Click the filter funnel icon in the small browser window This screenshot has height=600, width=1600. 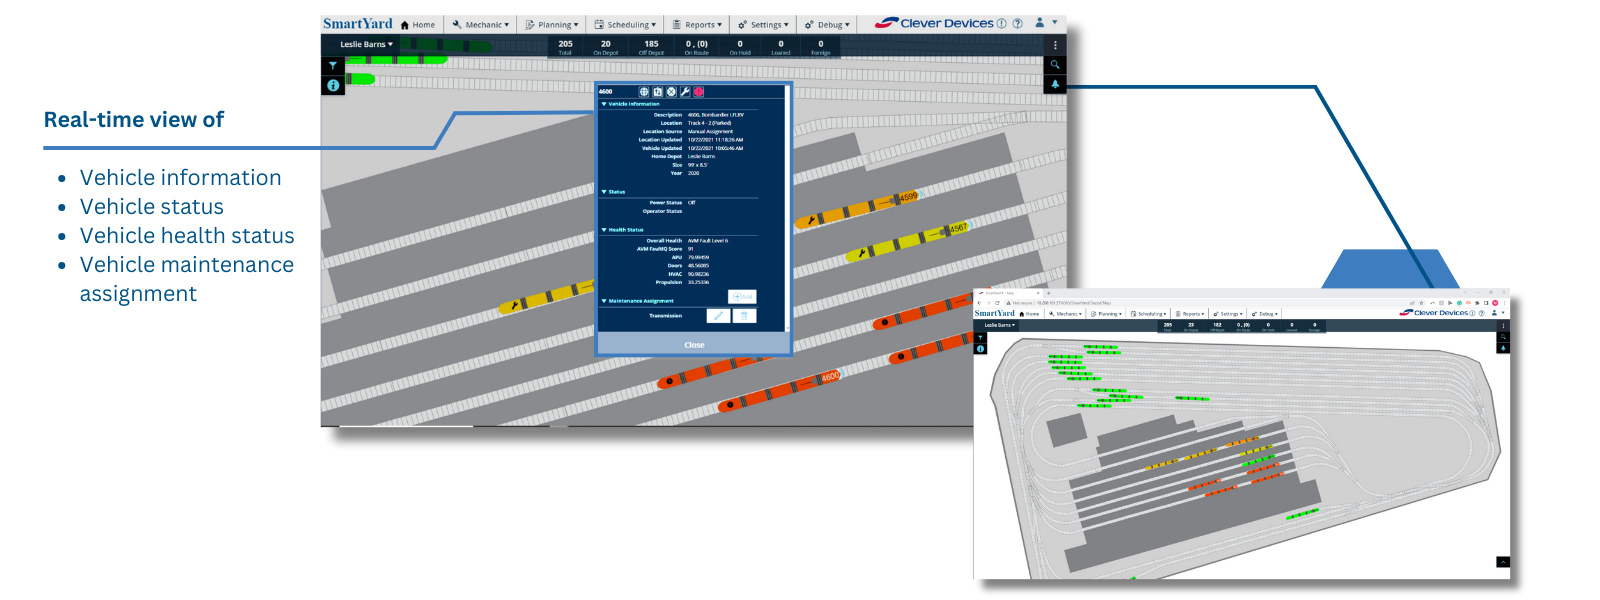click(980, 337)
